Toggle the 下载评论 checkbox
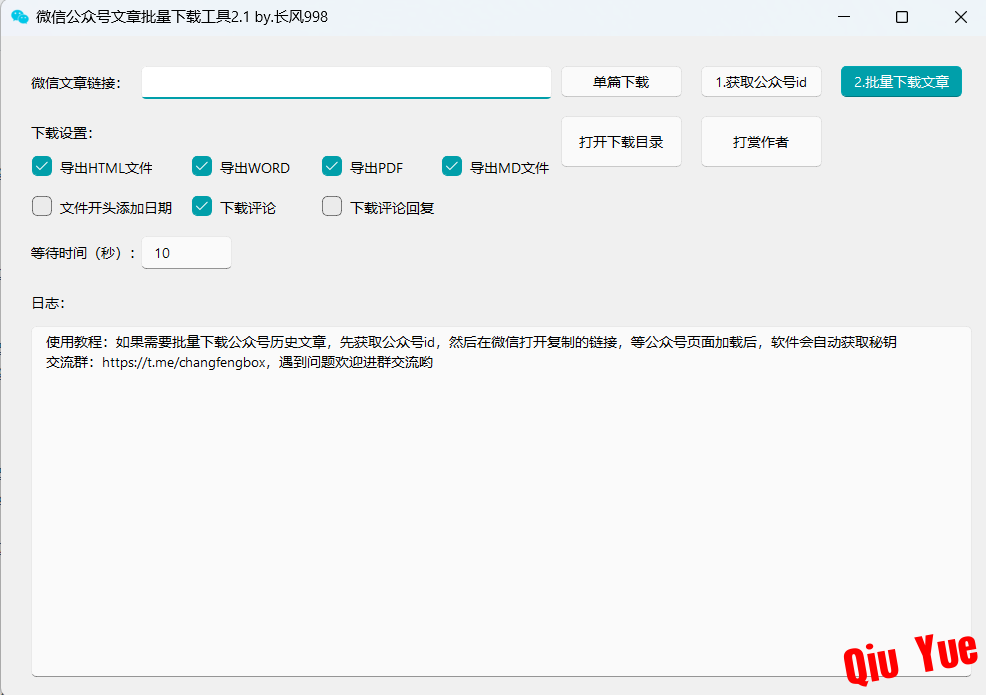The image size is (986, 695). click(x=202, y=206)
